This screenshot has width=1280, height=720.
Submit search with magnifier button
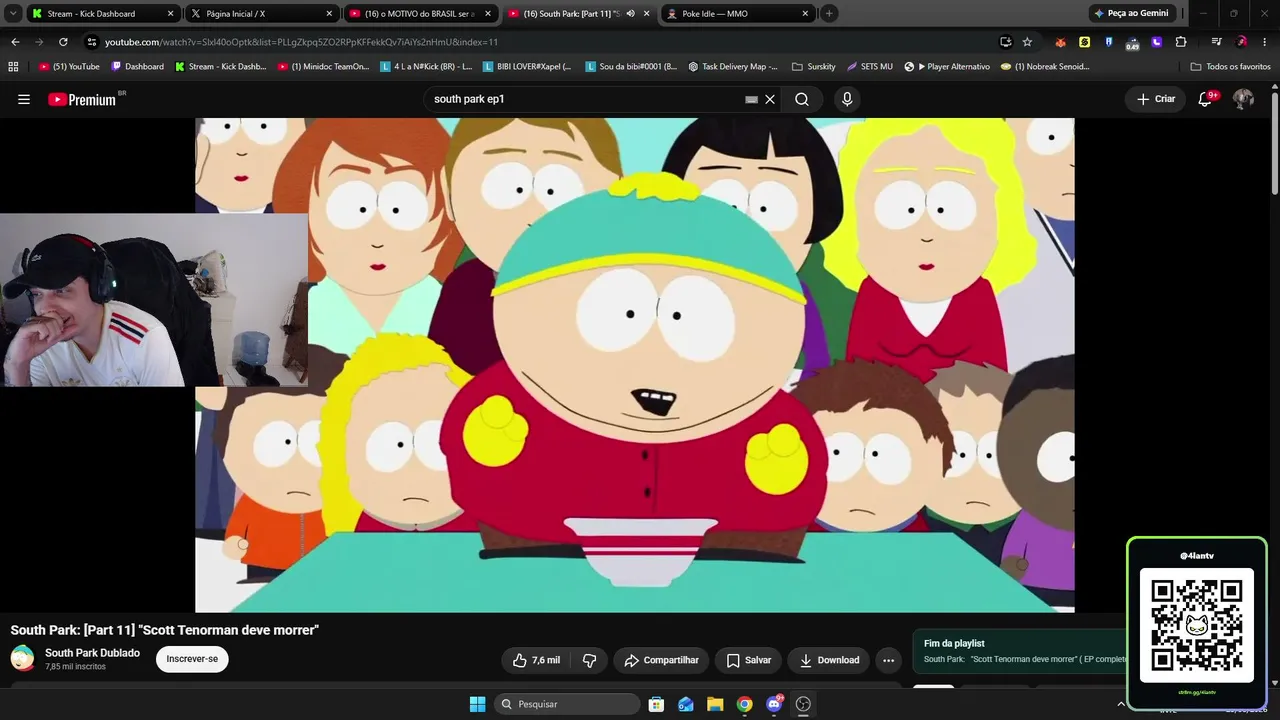[802, 99]
